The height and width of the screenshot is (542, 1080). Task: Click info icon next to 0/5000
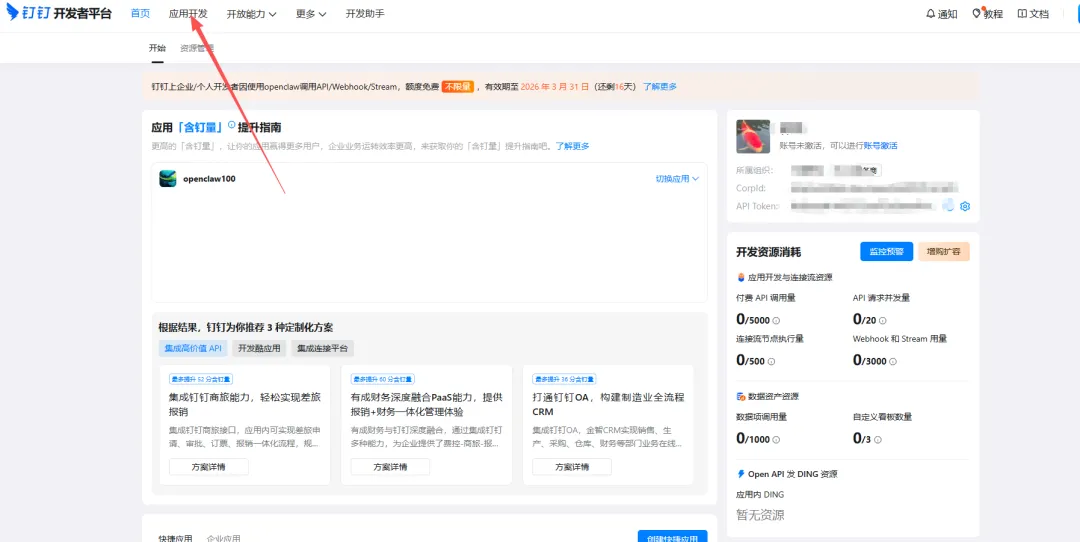[x=776, y=321]
